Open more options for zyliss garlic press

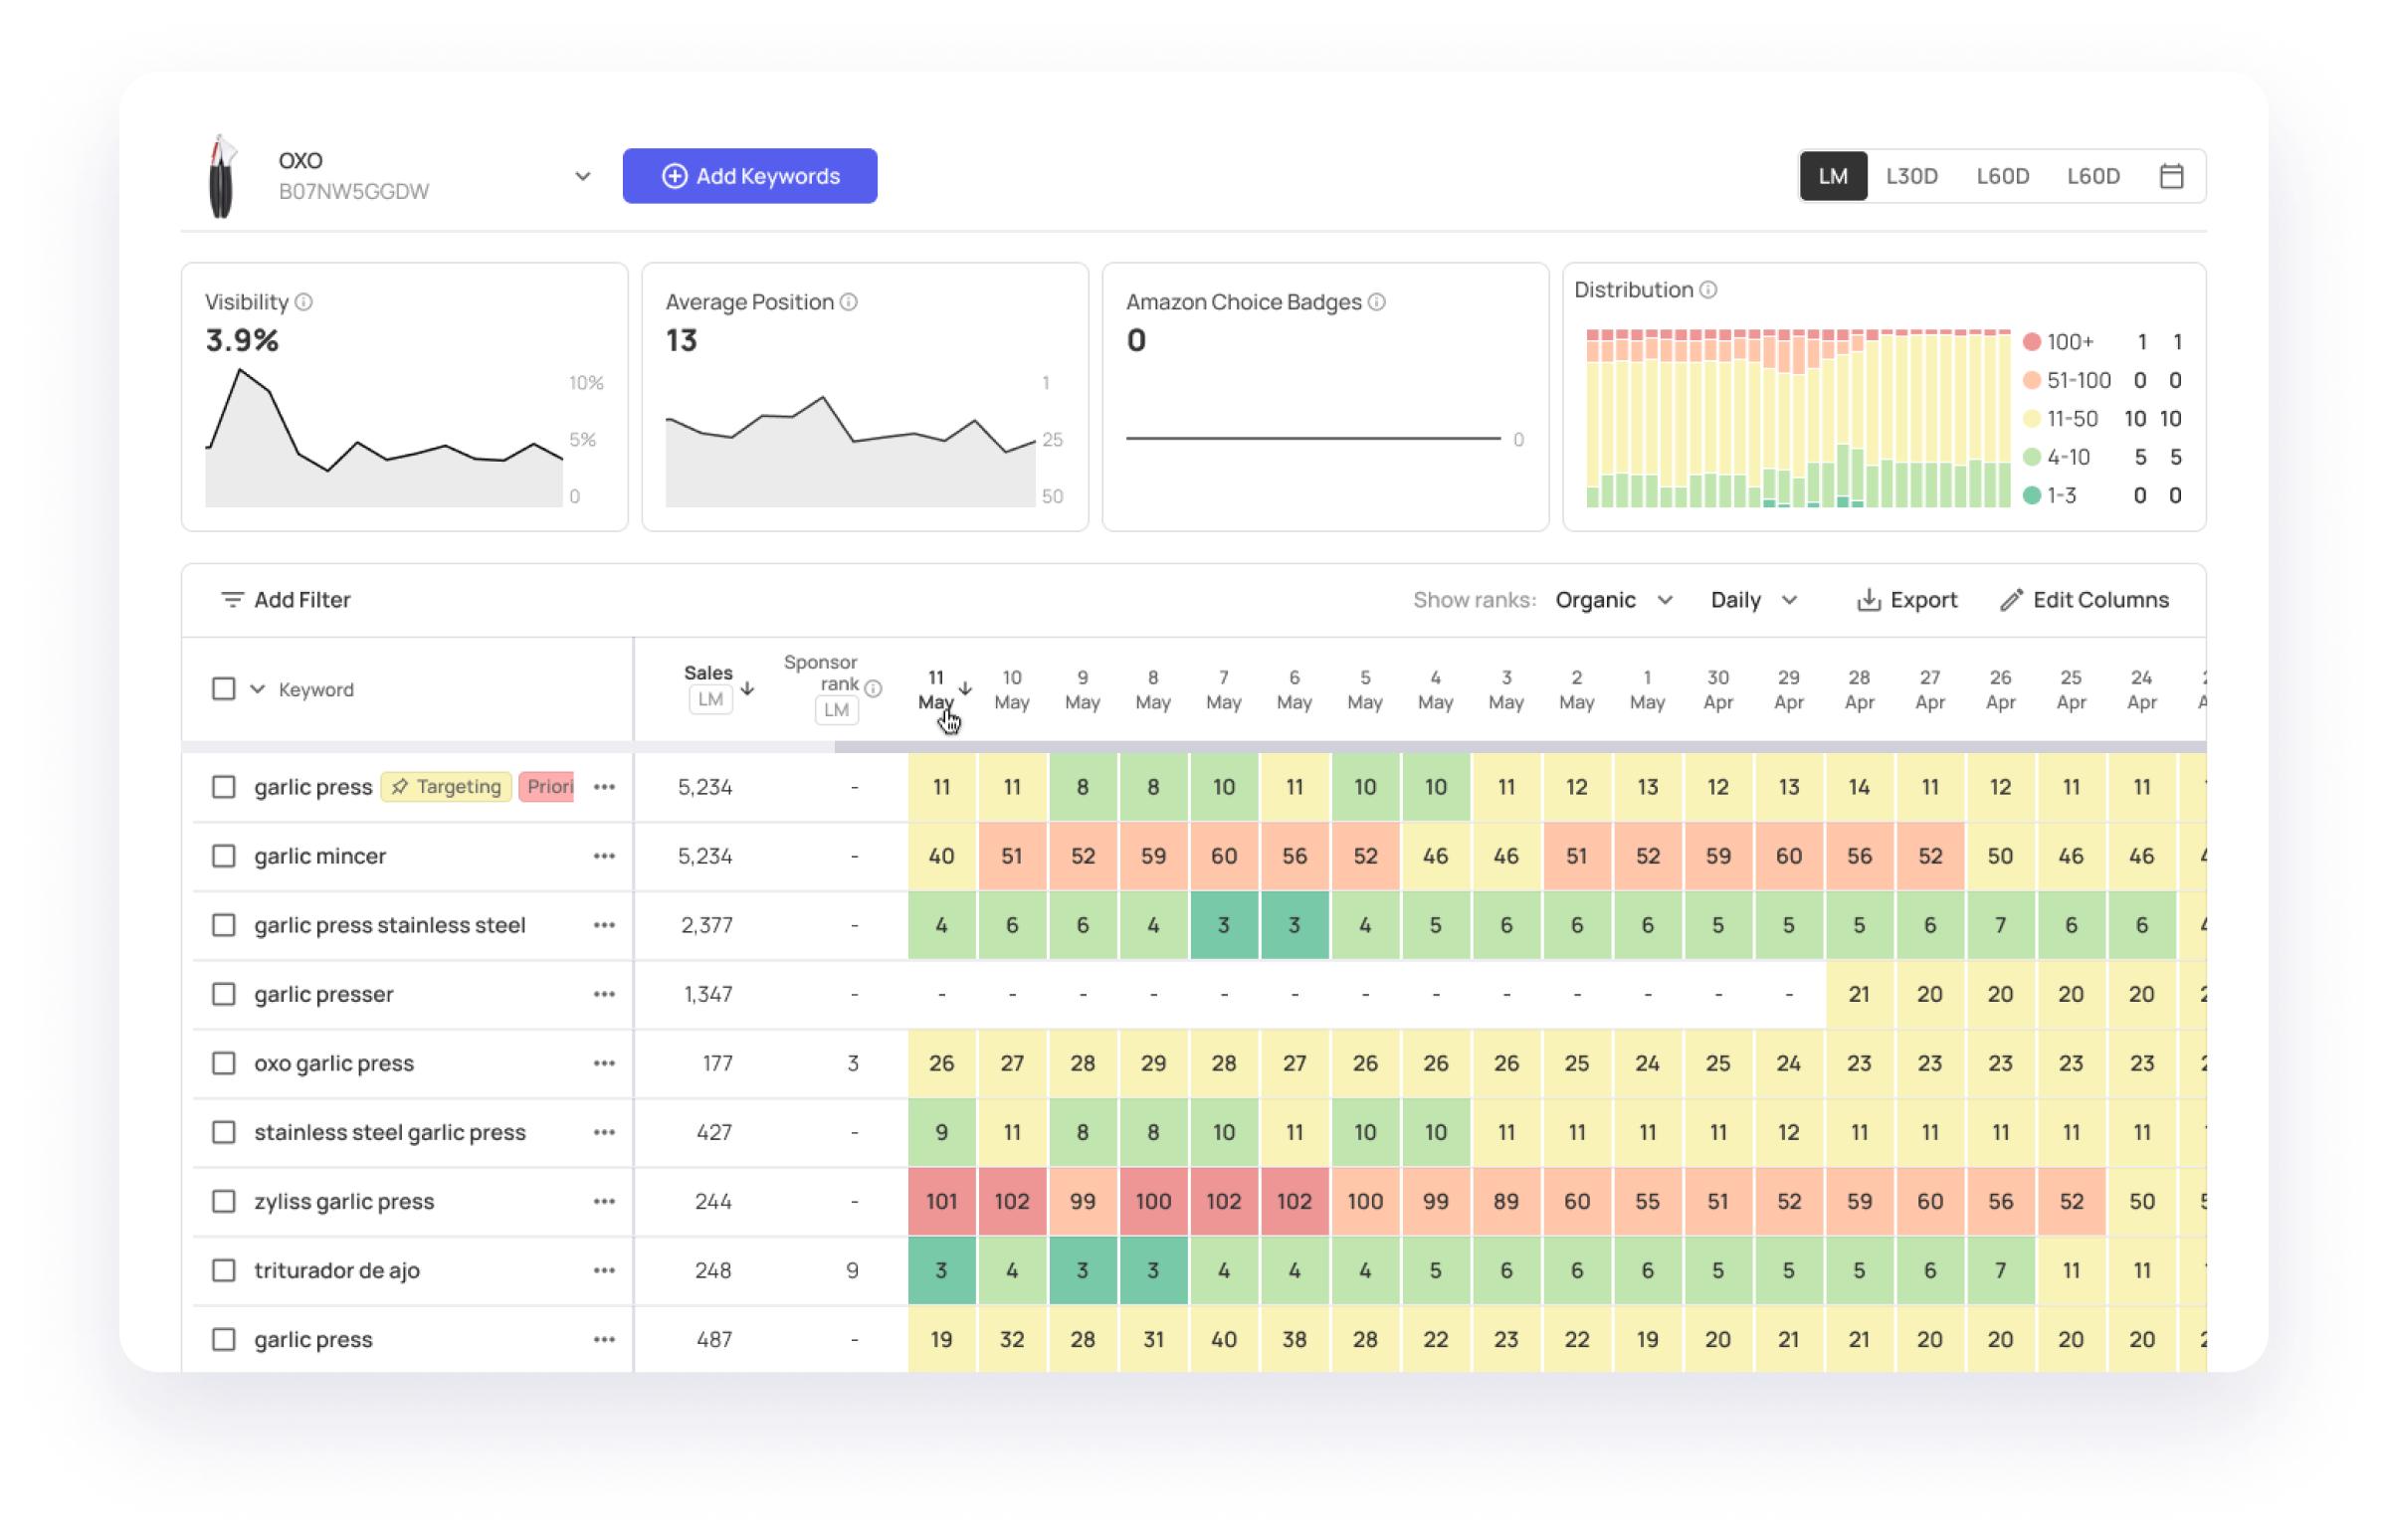[604, 1201]
